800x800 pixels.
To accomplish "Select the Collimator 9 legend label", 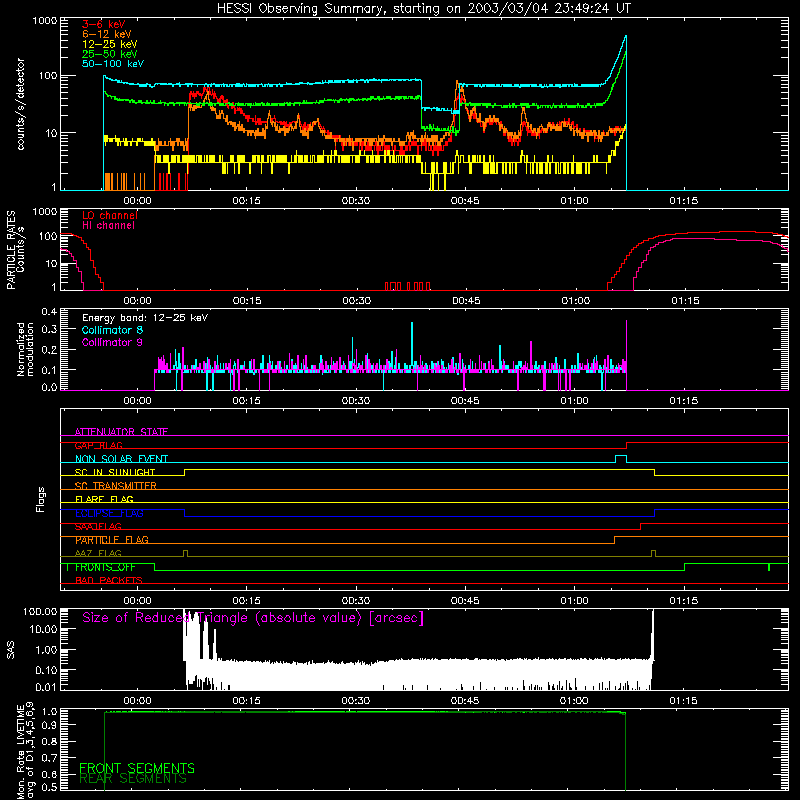I will pyautogui.click(x=112, y=342).
